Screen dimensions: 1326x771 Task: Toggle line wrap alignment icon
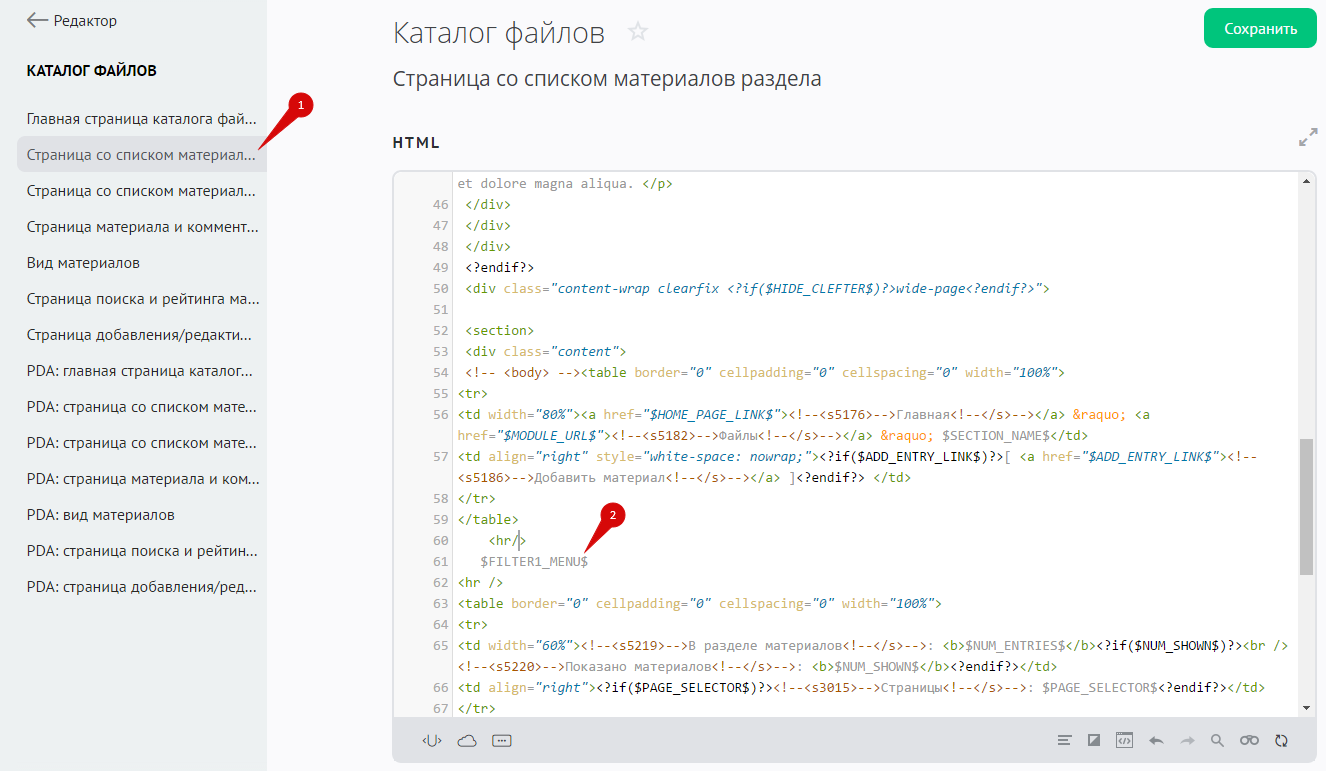point(1065,741)
